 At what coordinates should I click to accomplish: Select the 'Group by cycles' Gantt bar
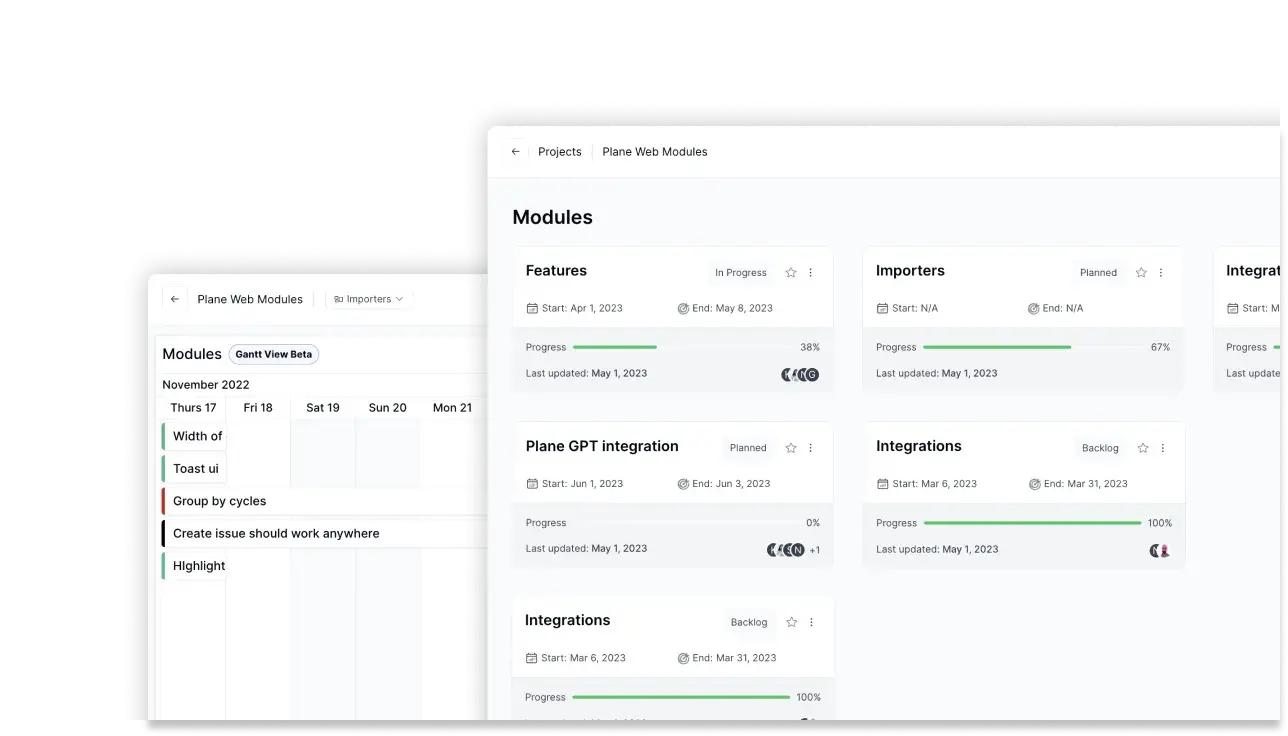[x=325, y=501]
